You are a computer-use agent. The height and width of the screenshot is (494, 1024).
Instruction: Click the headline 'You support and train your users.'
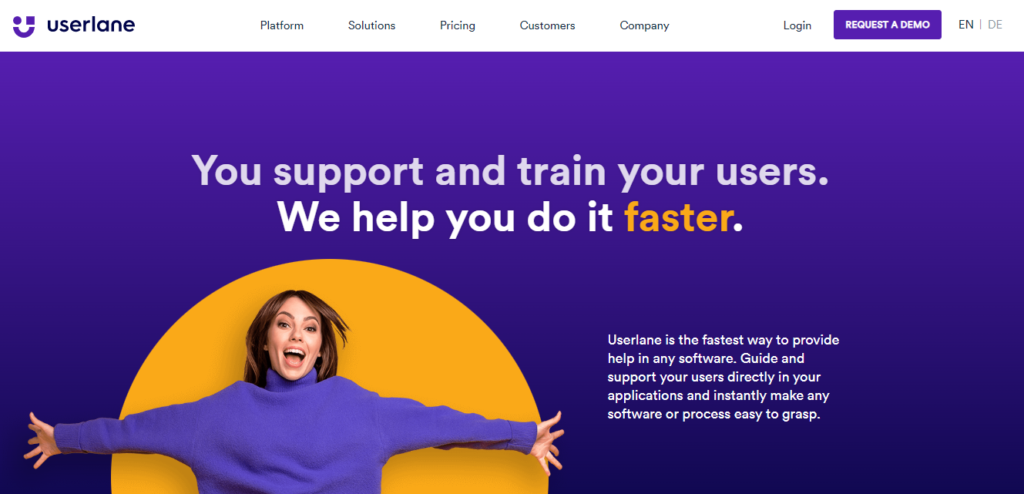click(510, 173)
